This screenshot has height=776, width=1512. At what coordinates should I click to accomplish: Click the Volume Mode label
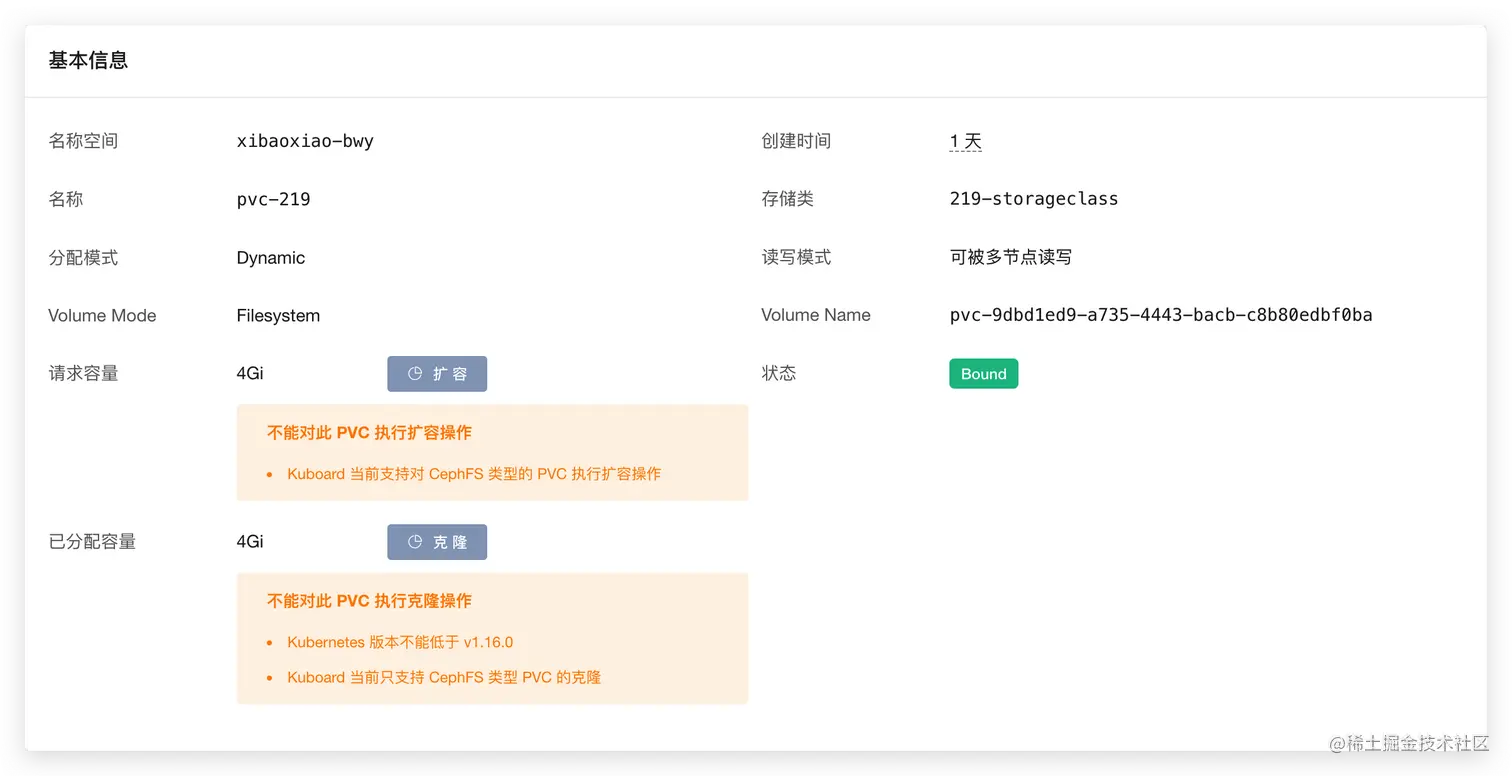[102, 315]
